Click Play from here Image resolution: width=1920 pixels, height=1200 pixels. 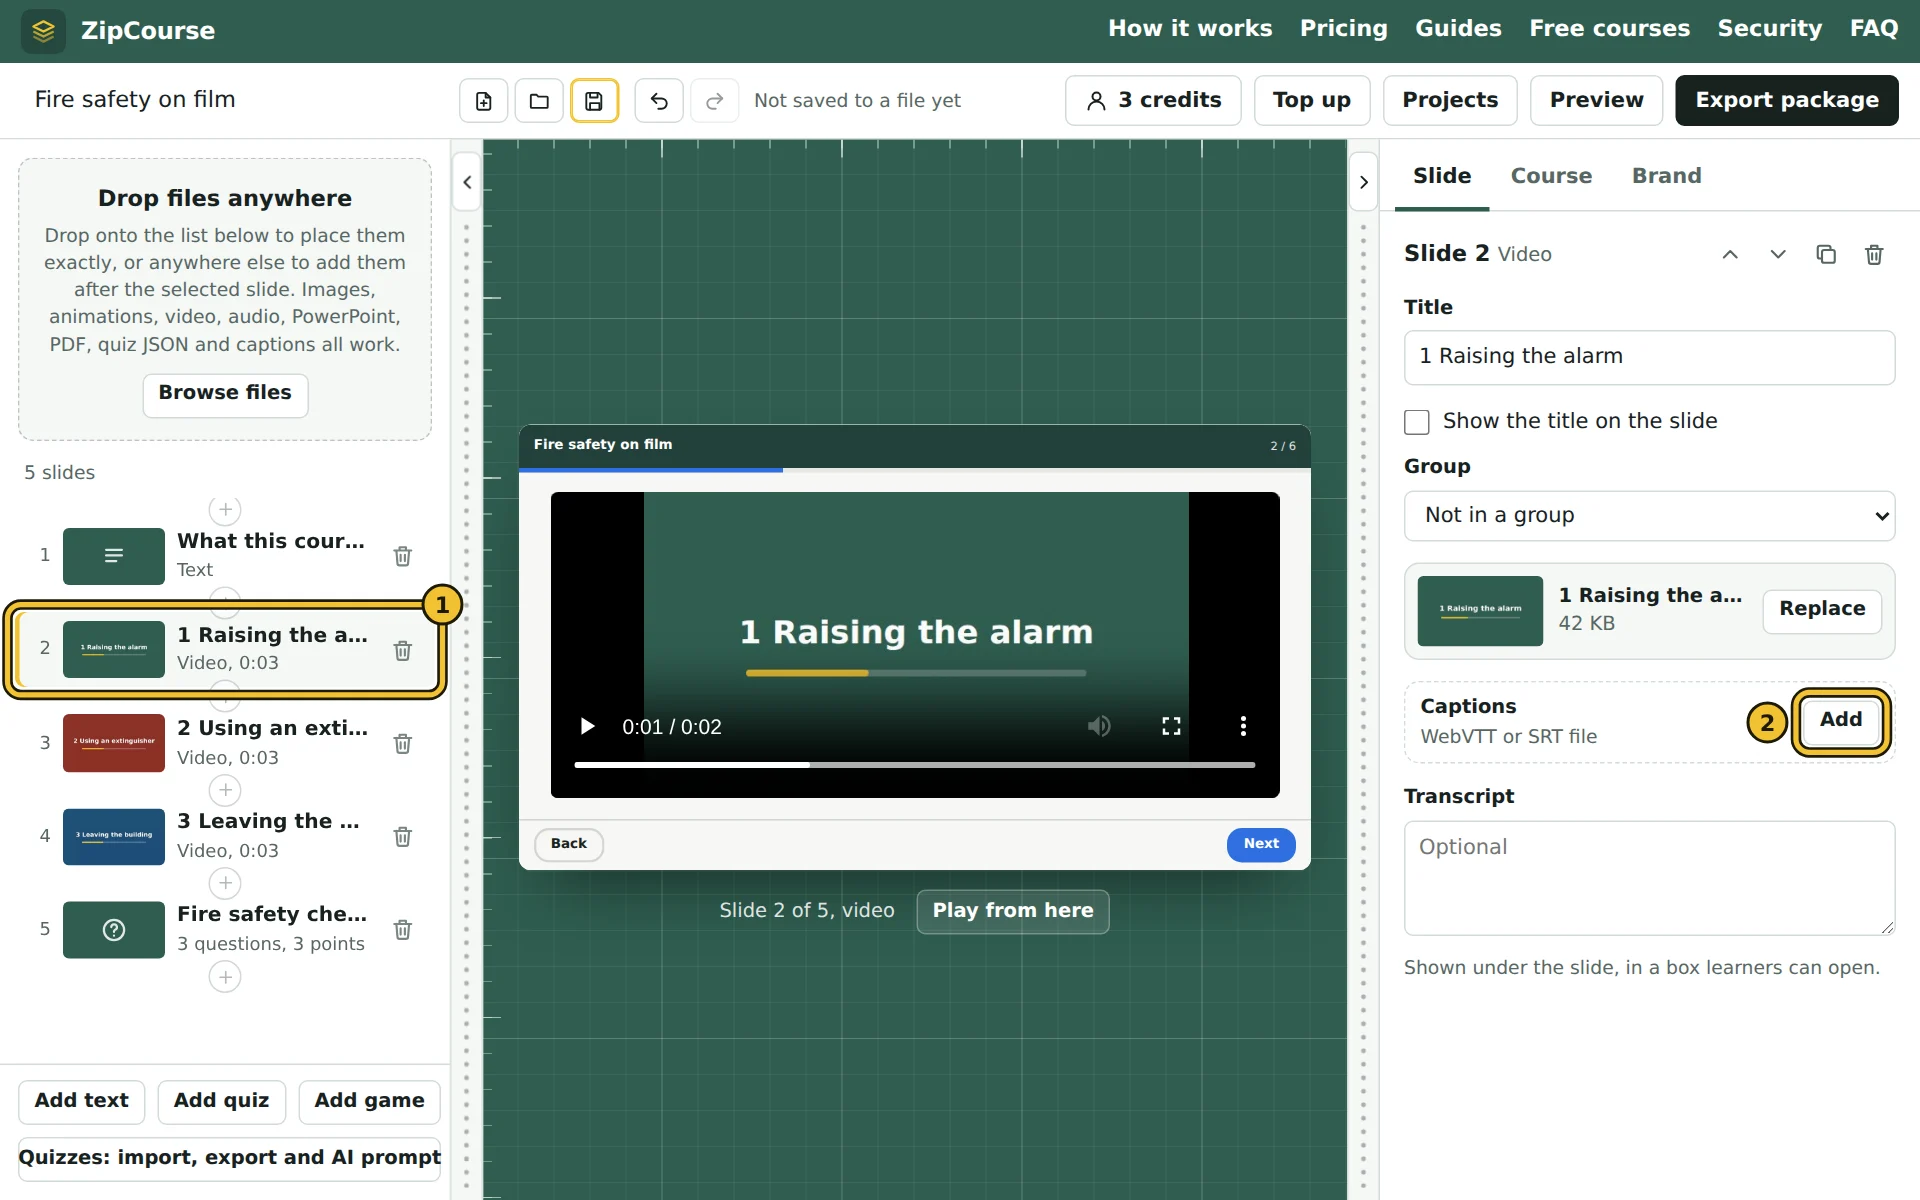(x=1013, y=911)
